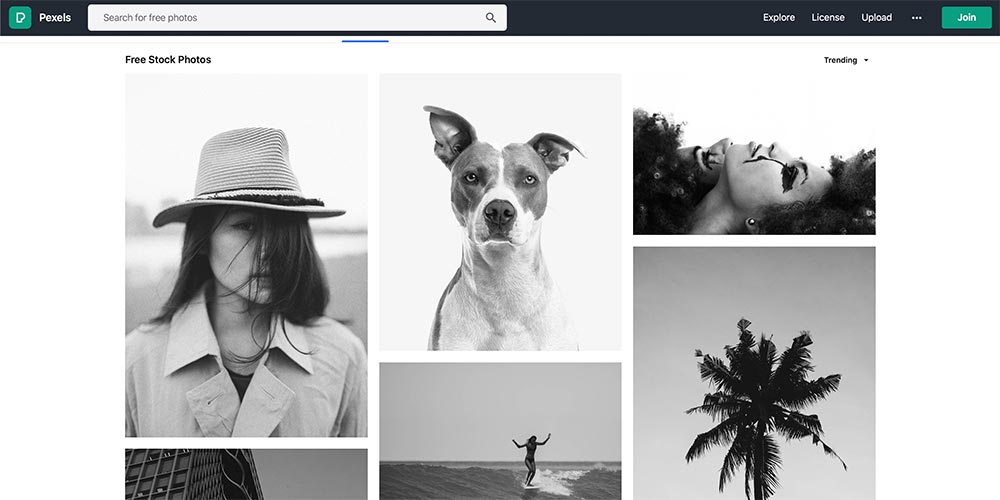Viewport: 1000px width, 500px height.
Task: Open the License page
Action: (x=828, y=18)
